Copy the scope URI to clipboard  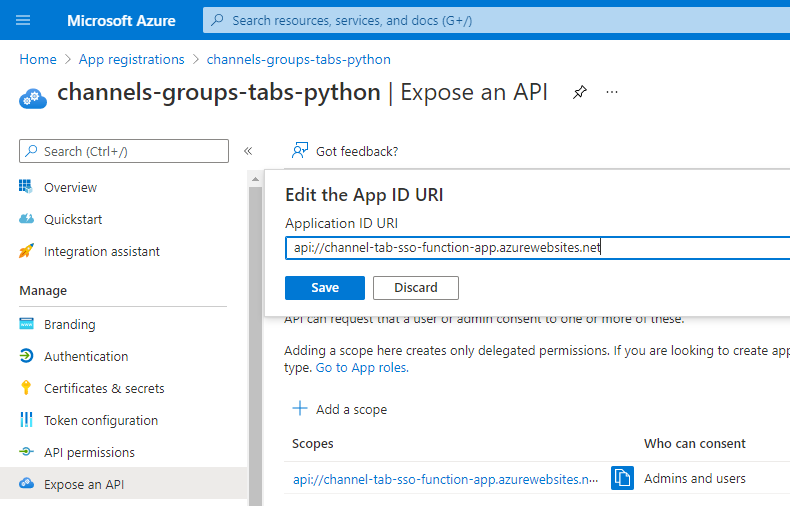click(622, 478)
